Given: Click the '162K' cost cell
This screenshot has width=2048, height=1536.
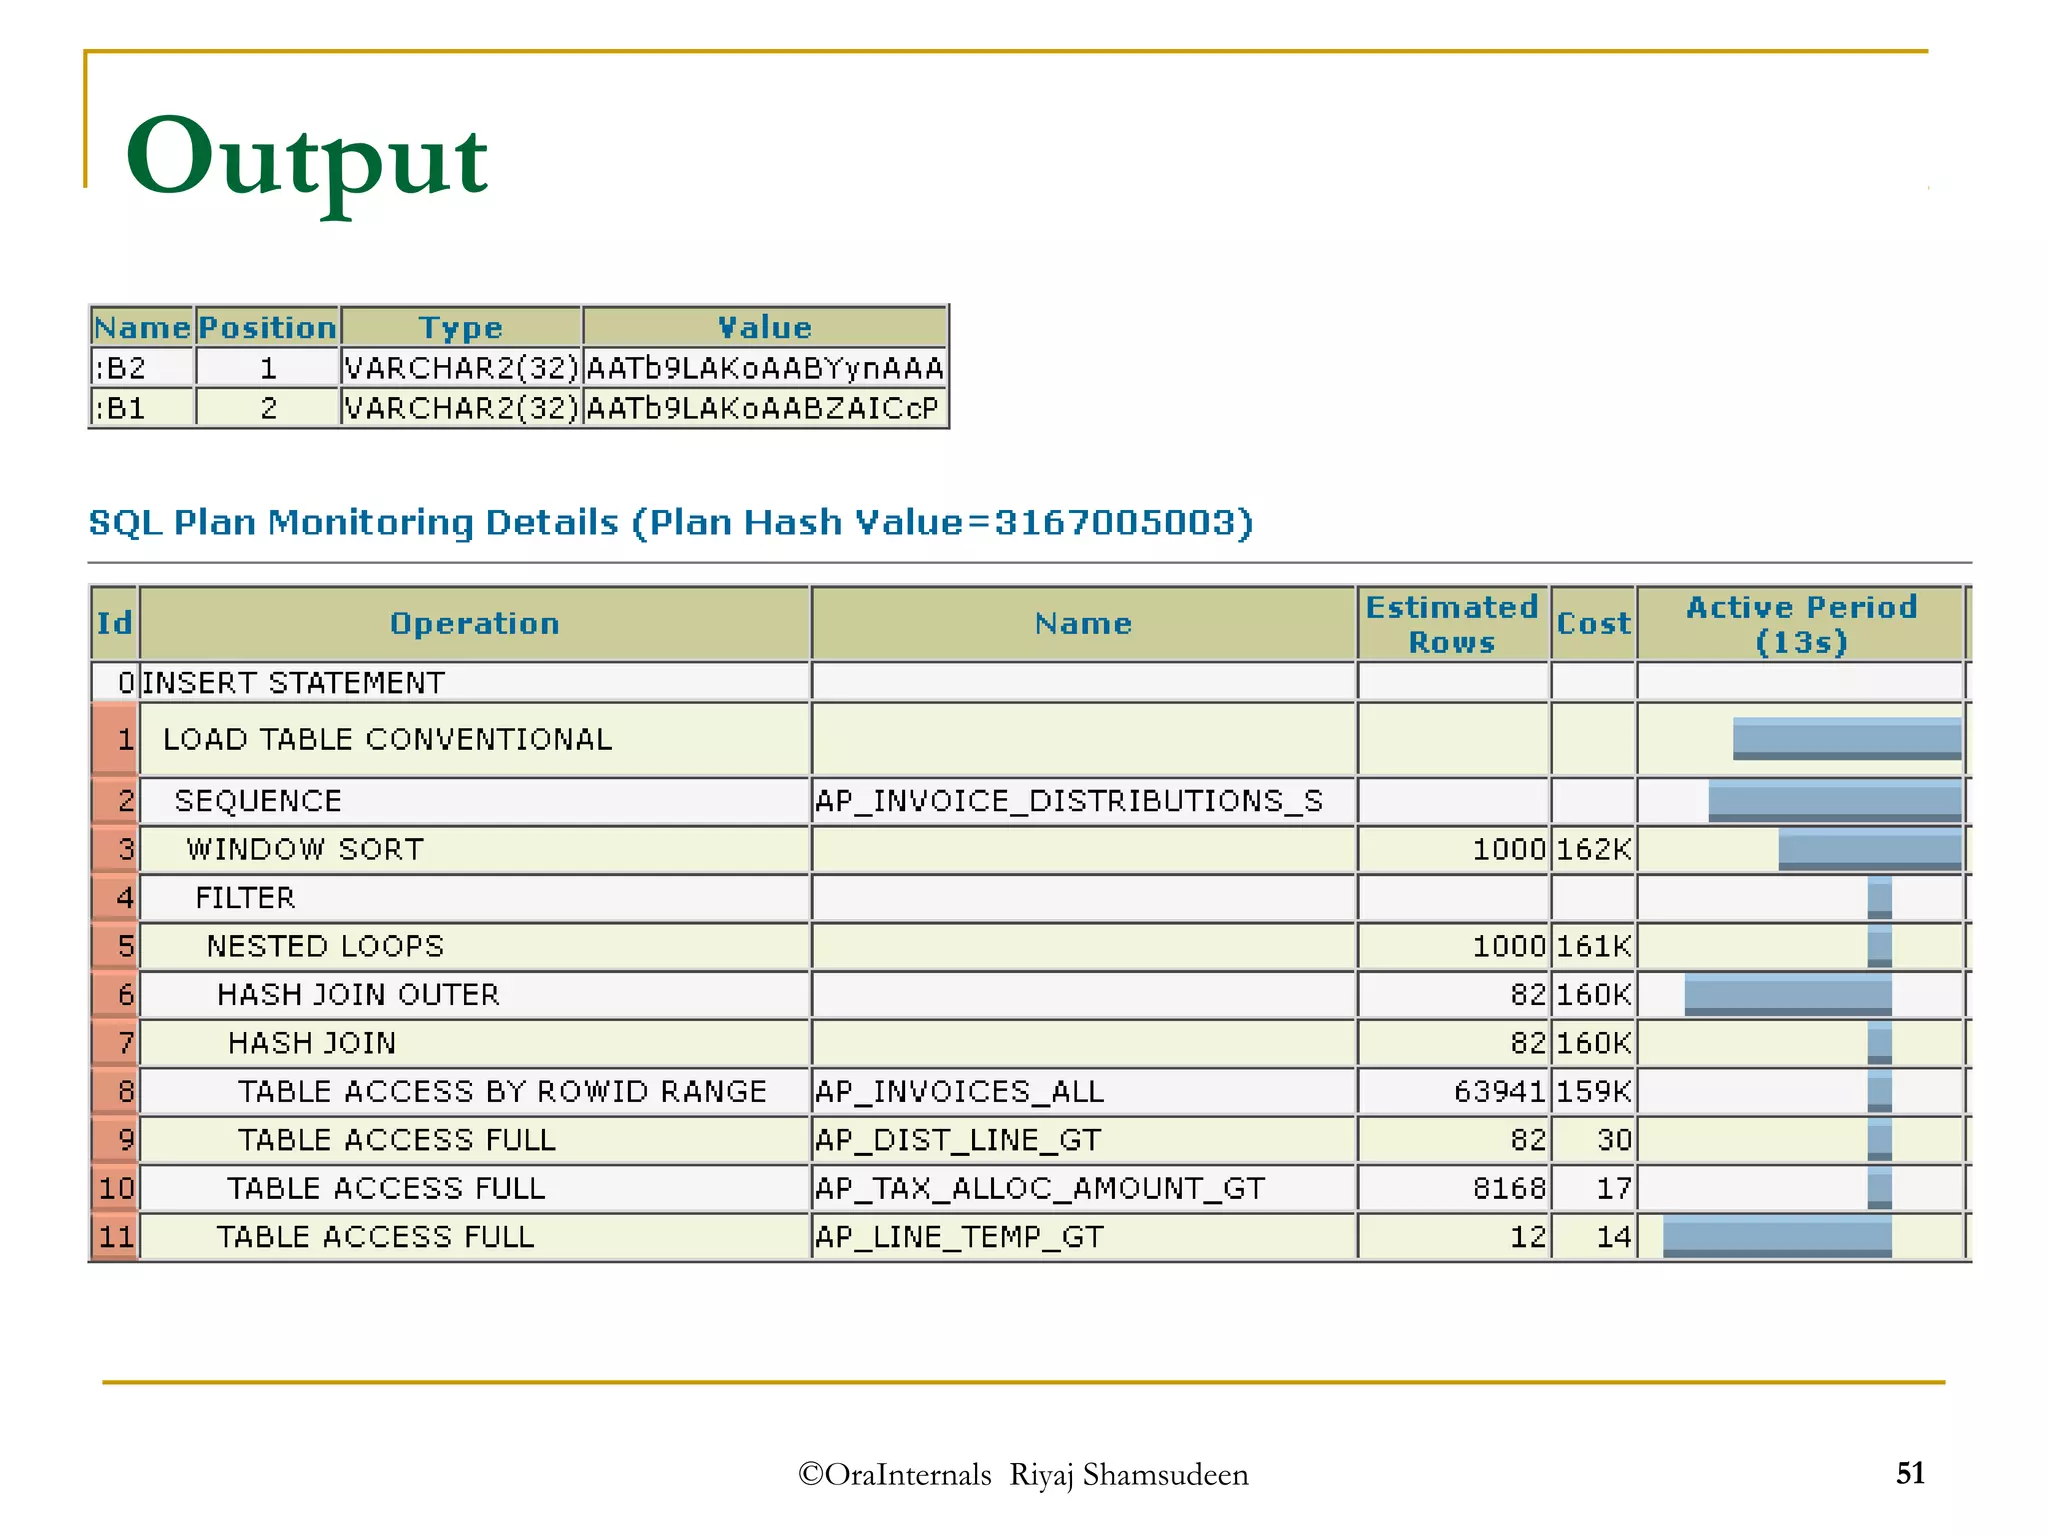Looking at the screenshot, I should (x=1593, y=849).
